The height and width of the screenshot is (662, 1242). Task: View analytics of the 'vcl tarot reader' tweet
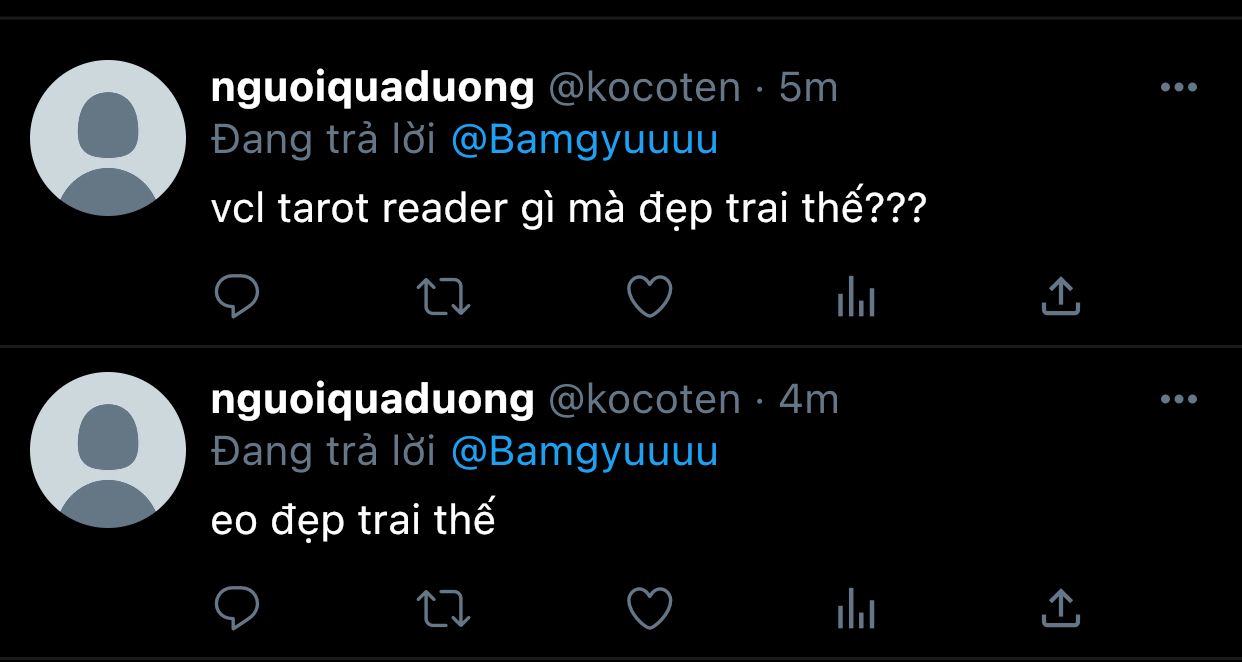point(856,297)
